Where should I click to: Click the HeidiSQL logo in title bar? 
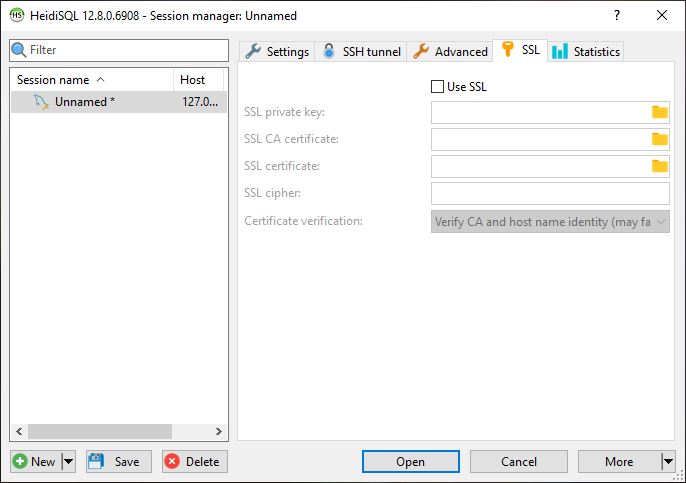click(17, 15)
